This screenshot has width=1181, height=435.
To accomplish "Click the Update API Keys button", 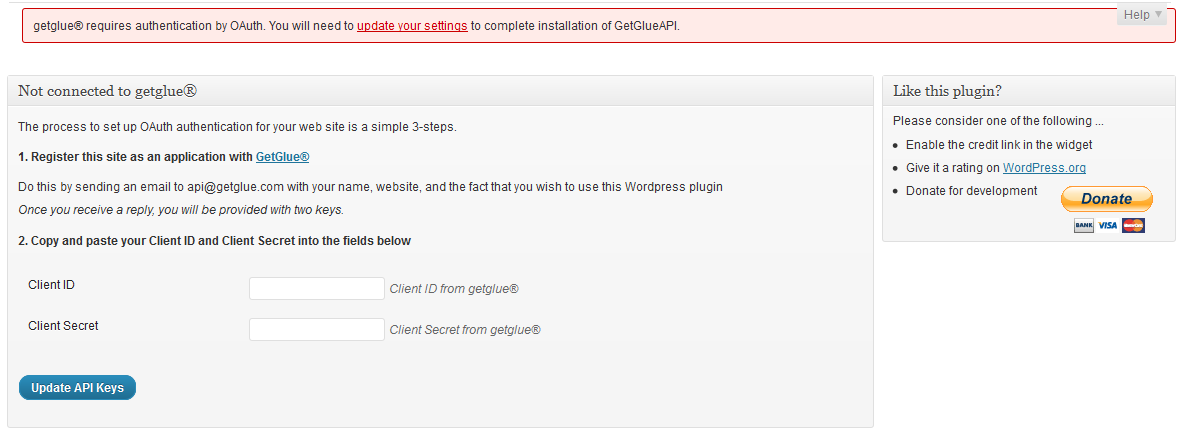I will pos(78,388).
